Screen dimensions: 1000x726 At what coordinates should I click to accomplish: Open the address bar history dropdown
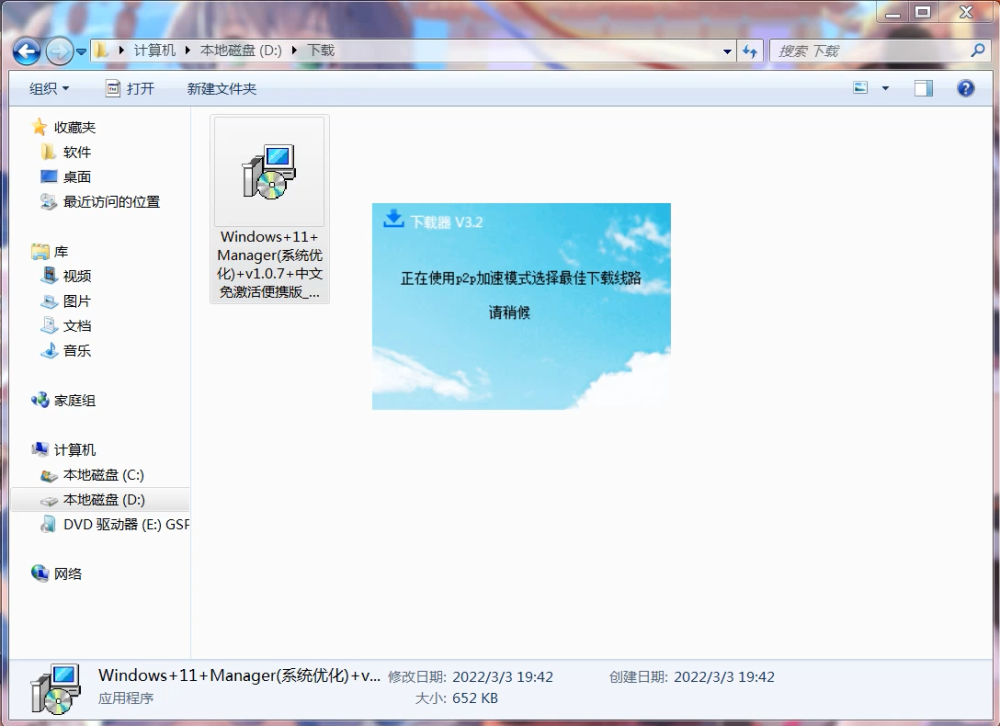pyautogui.click(x=727, y=51)
